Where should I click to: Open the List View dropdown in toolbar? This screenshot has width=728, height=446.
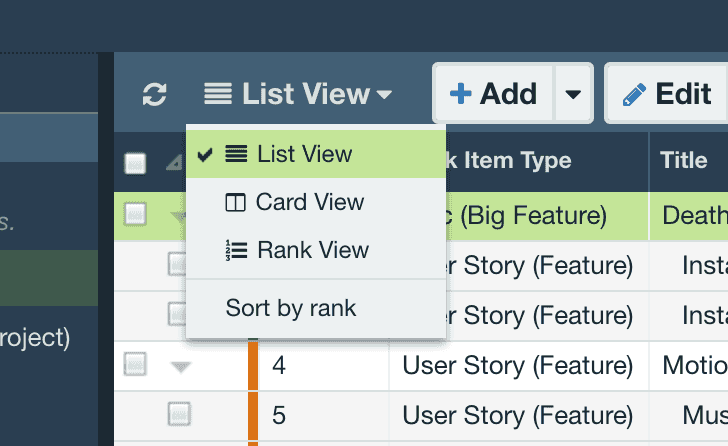298,94
